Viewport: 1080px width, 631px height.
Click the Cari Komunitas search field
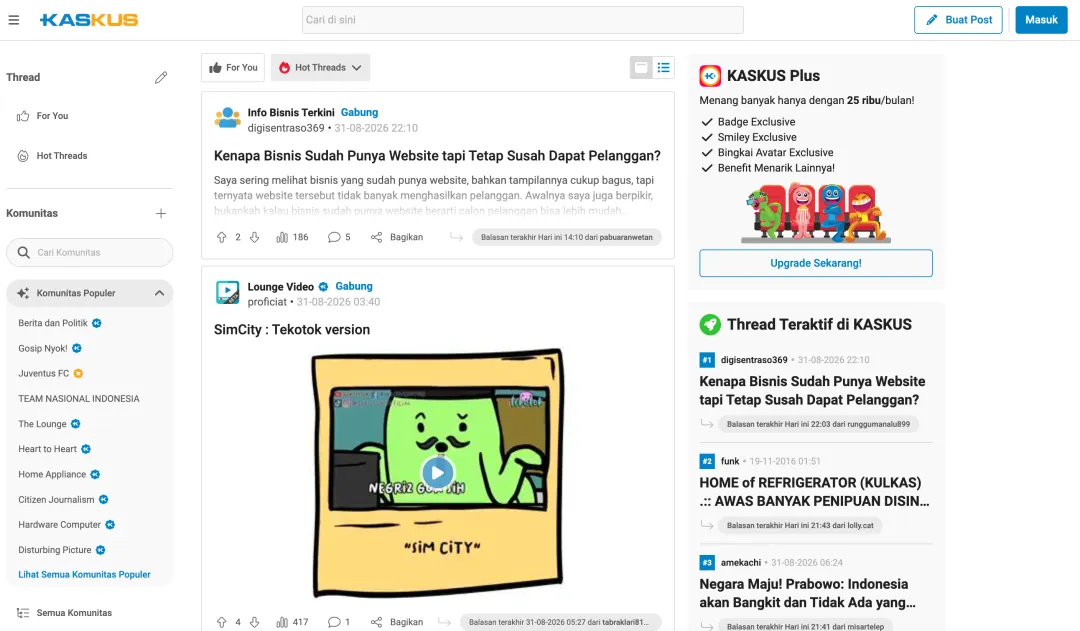click(x=90, y=252)
